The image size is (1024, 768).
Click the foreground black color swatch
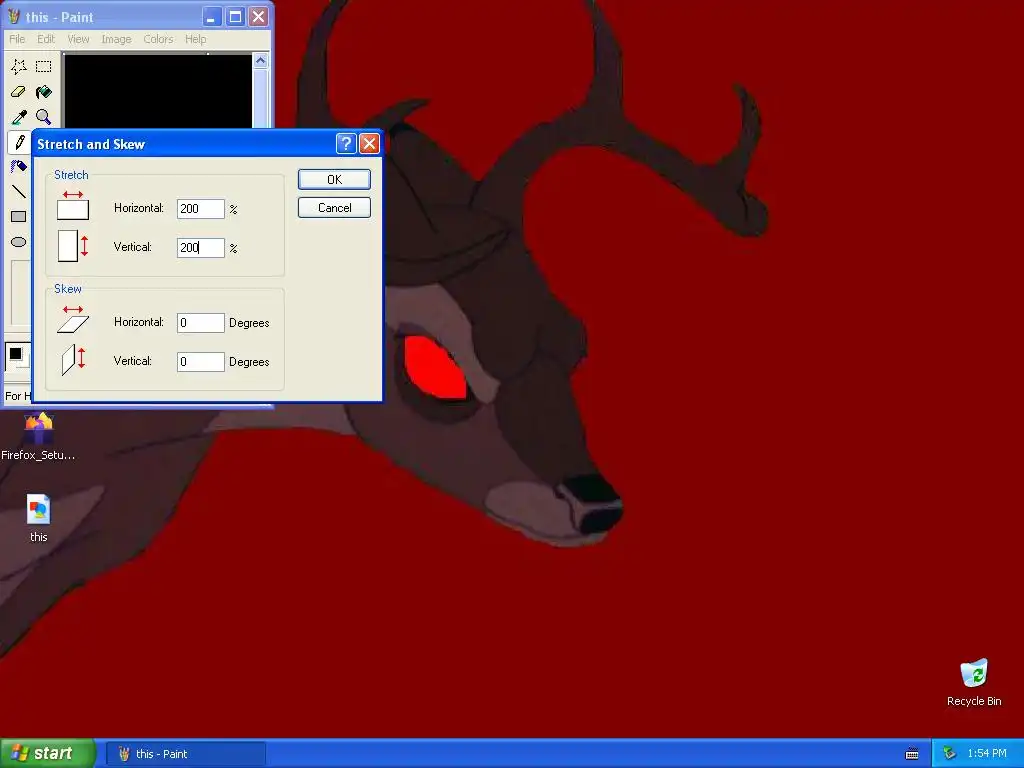[x=15, y=354]
